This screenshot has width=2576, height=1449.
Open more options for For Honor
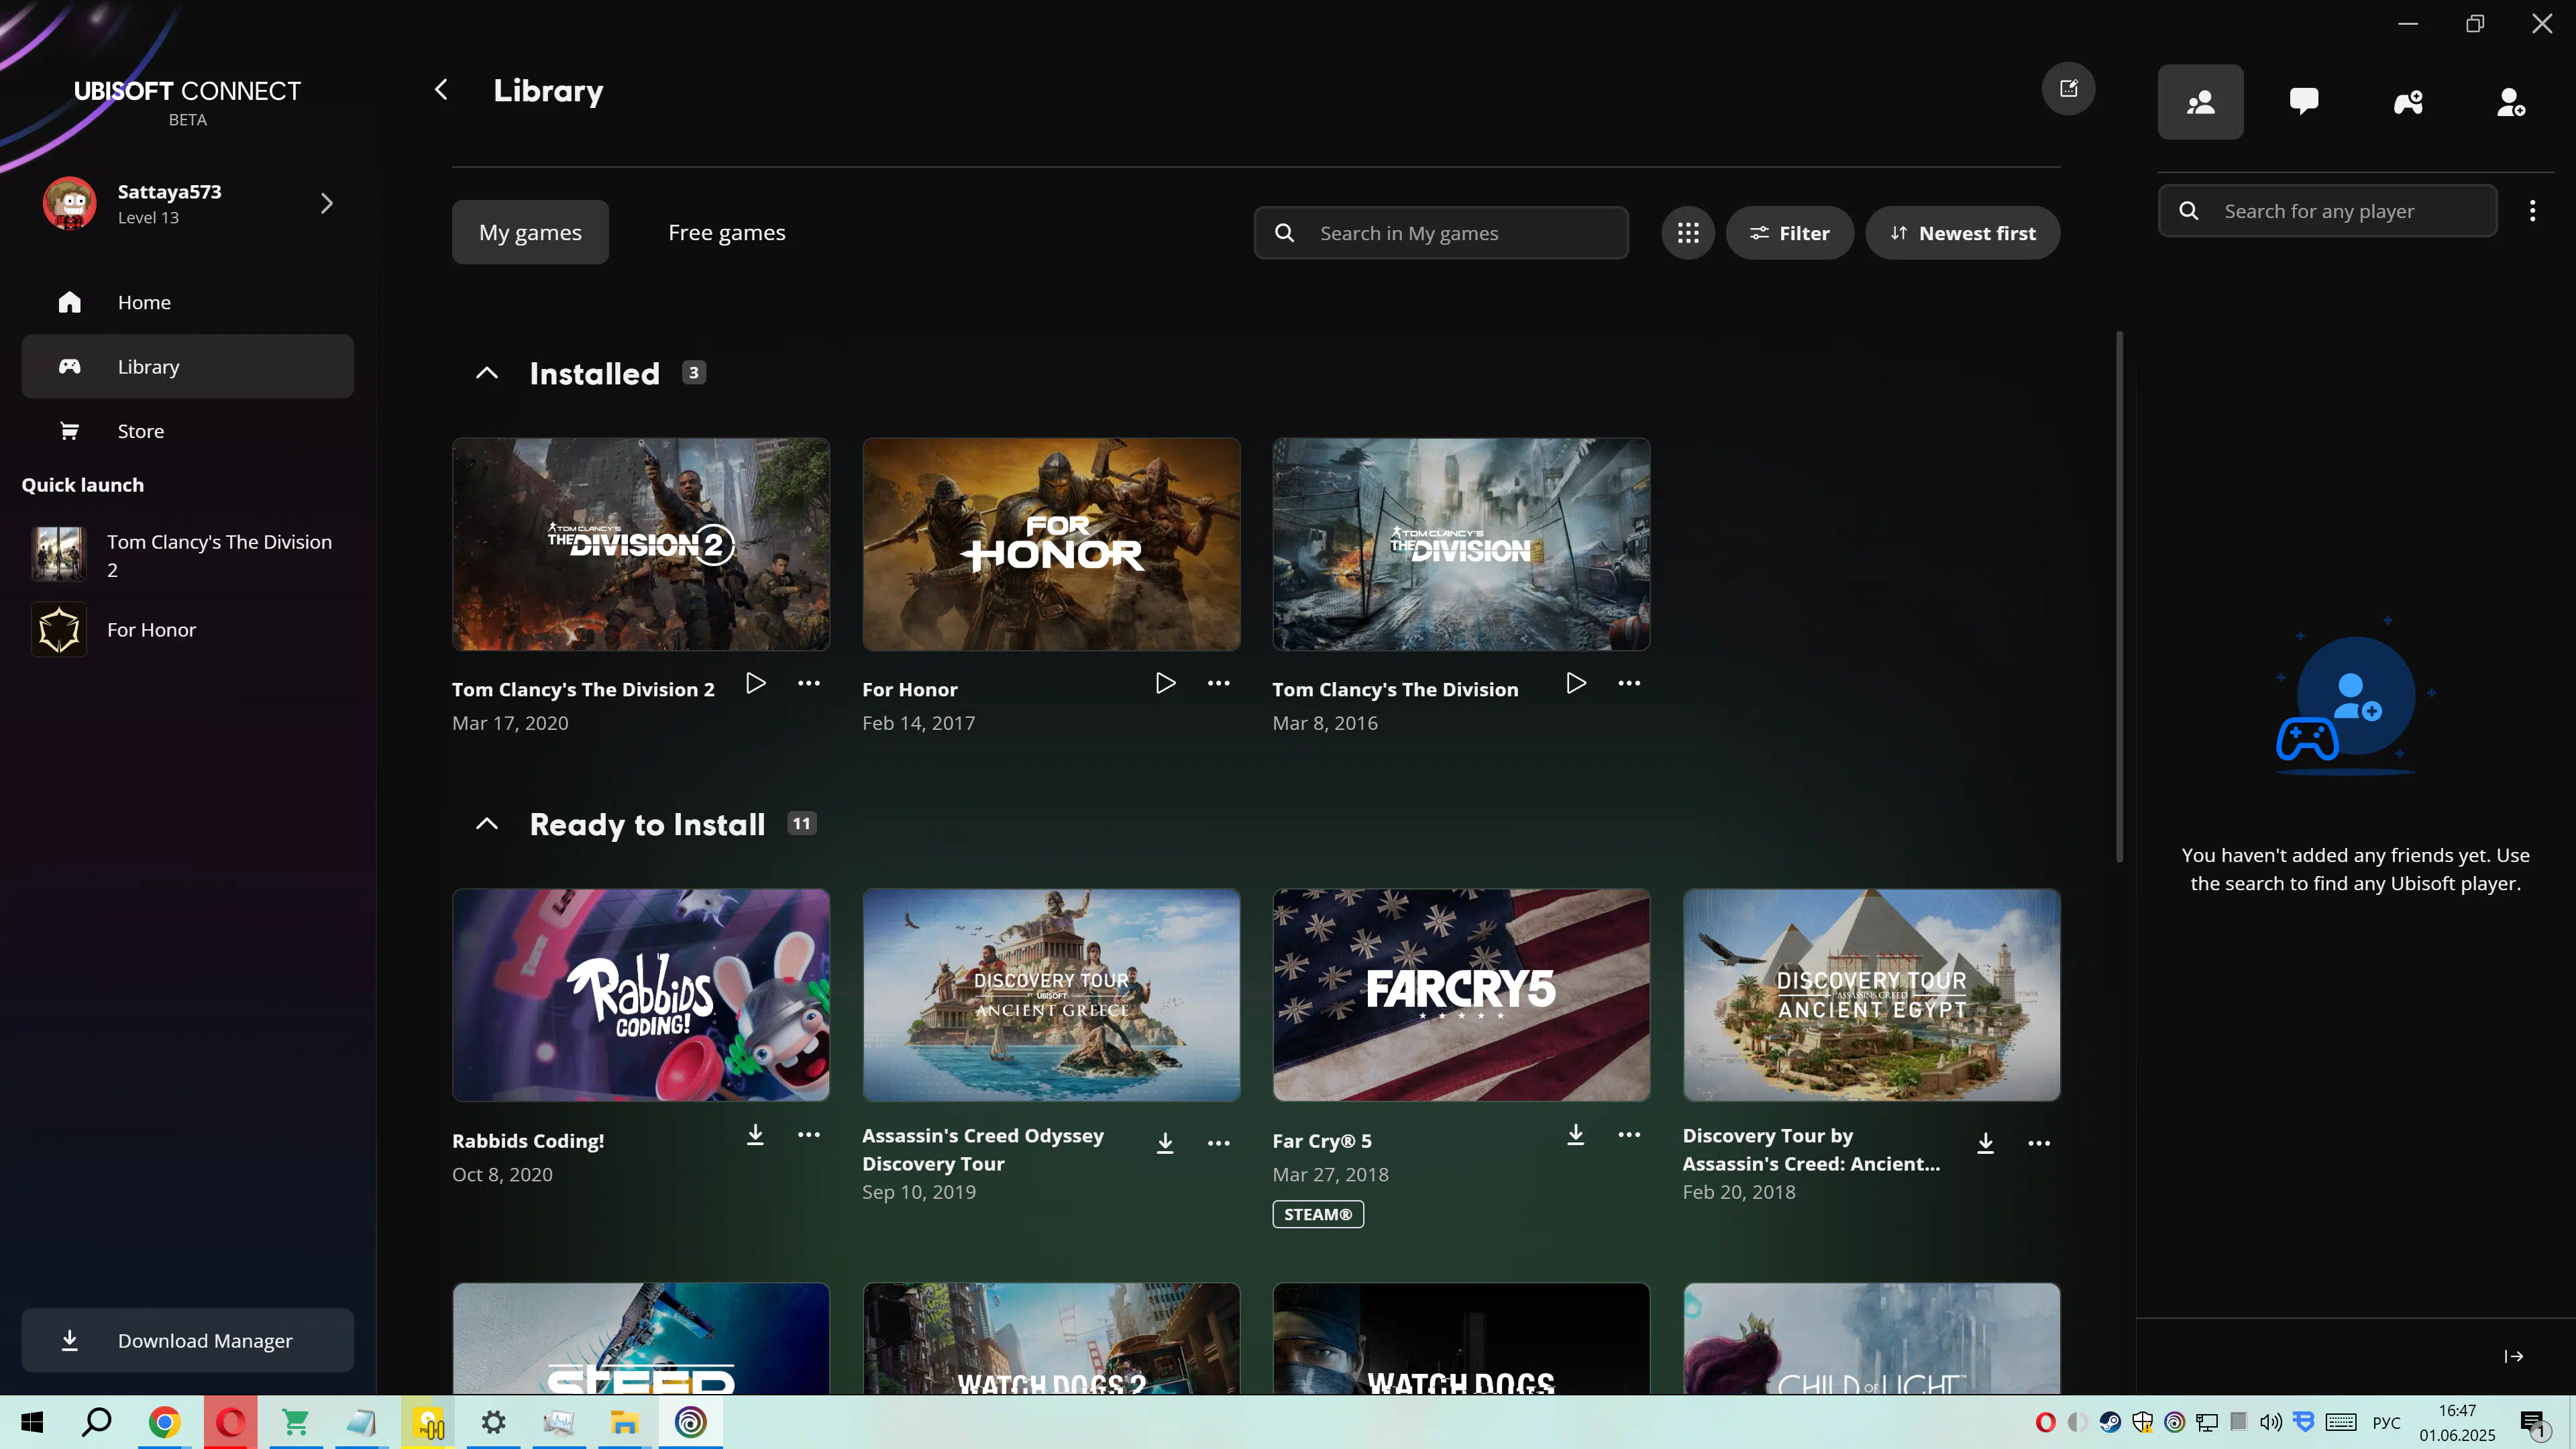point(1219,683)
